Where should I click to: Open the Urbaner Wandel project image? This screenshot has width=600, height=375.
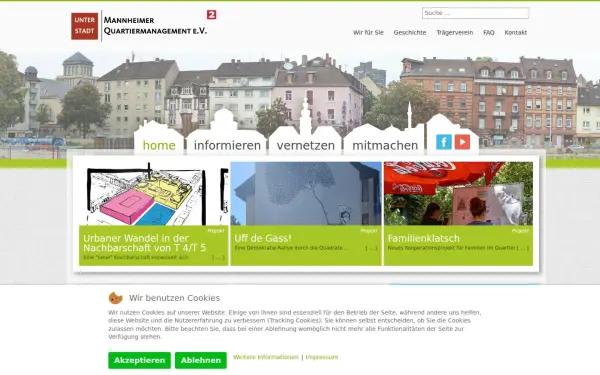154,194
